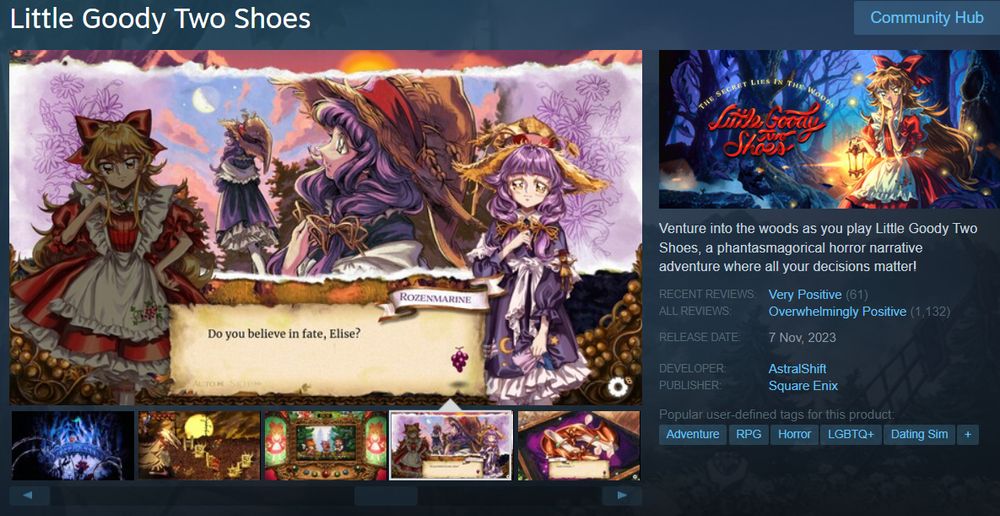Viewport: 1000px width, 516px height.
Task: Click the gear icon in the game screenshot
Action: click(617, 387)
